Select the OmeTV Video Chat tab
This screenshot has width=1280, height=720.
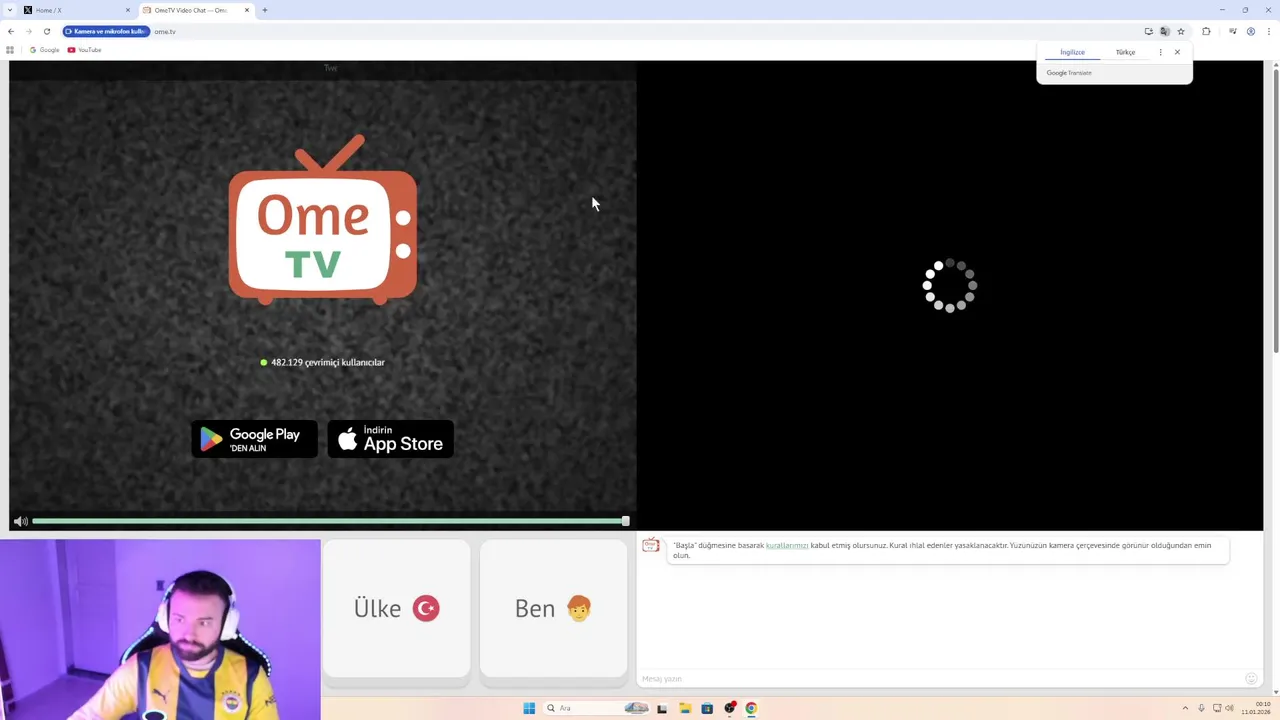[195, 10]
